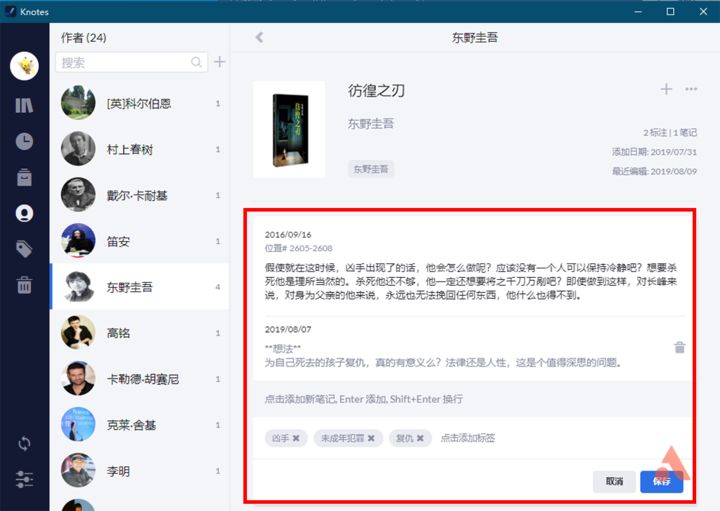Viewport: 720px width, 511px height.
Task: Click the **想法** note heading
Action: coord(283,348)
